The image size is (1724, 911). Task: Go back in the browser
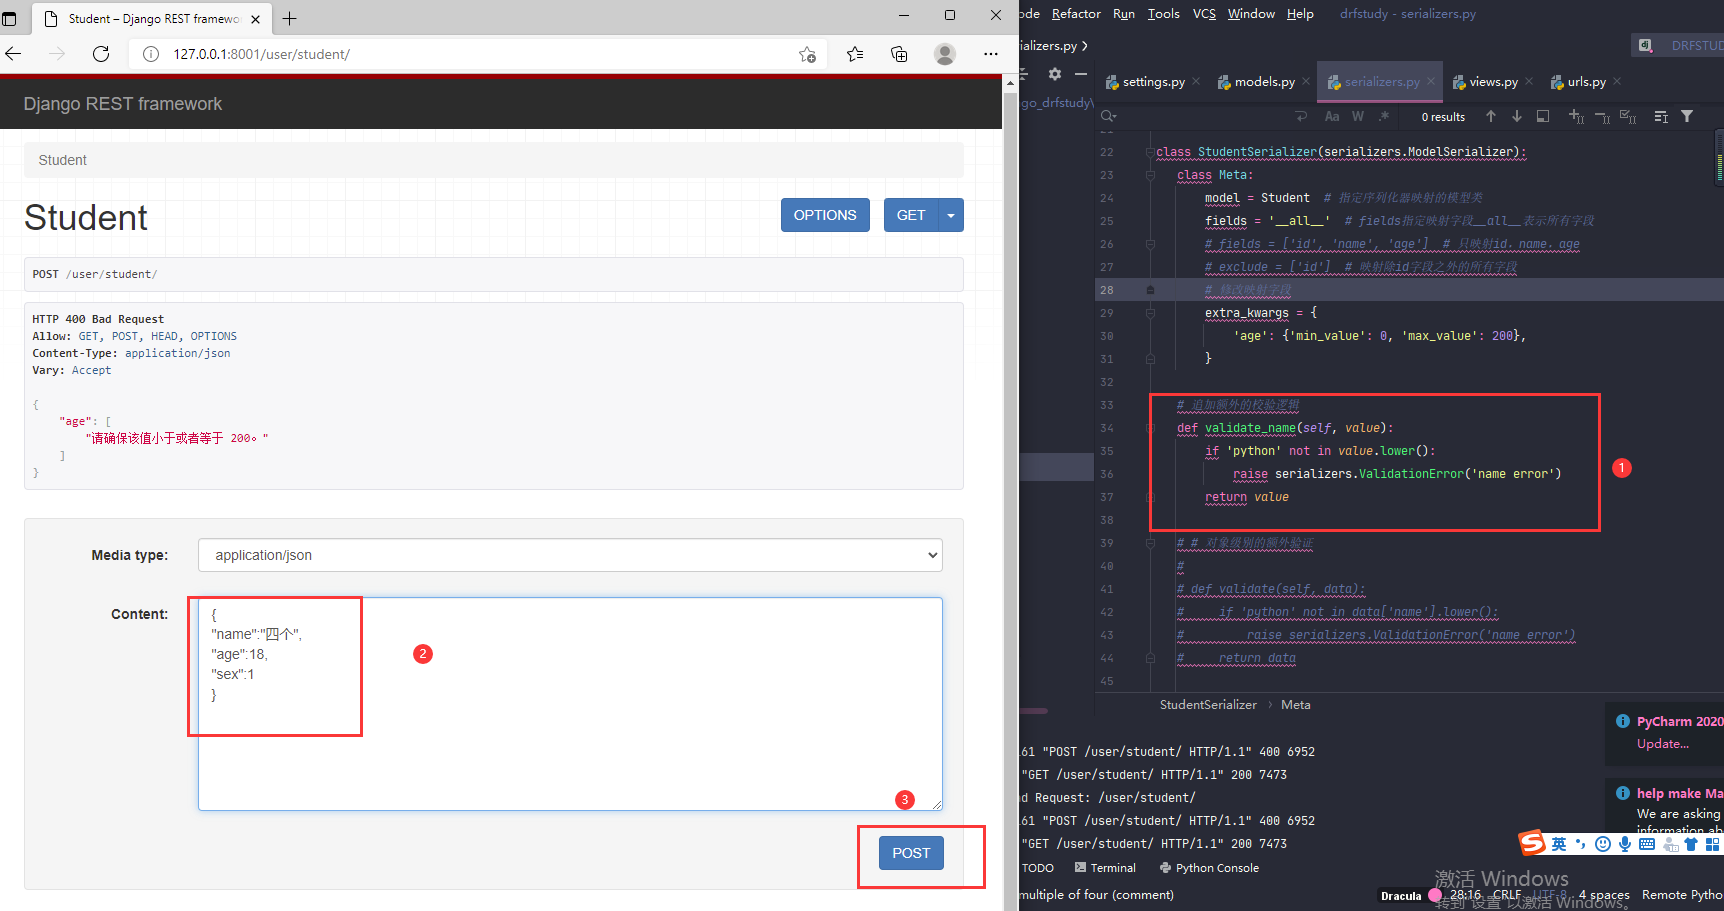[x=13, y=54]
